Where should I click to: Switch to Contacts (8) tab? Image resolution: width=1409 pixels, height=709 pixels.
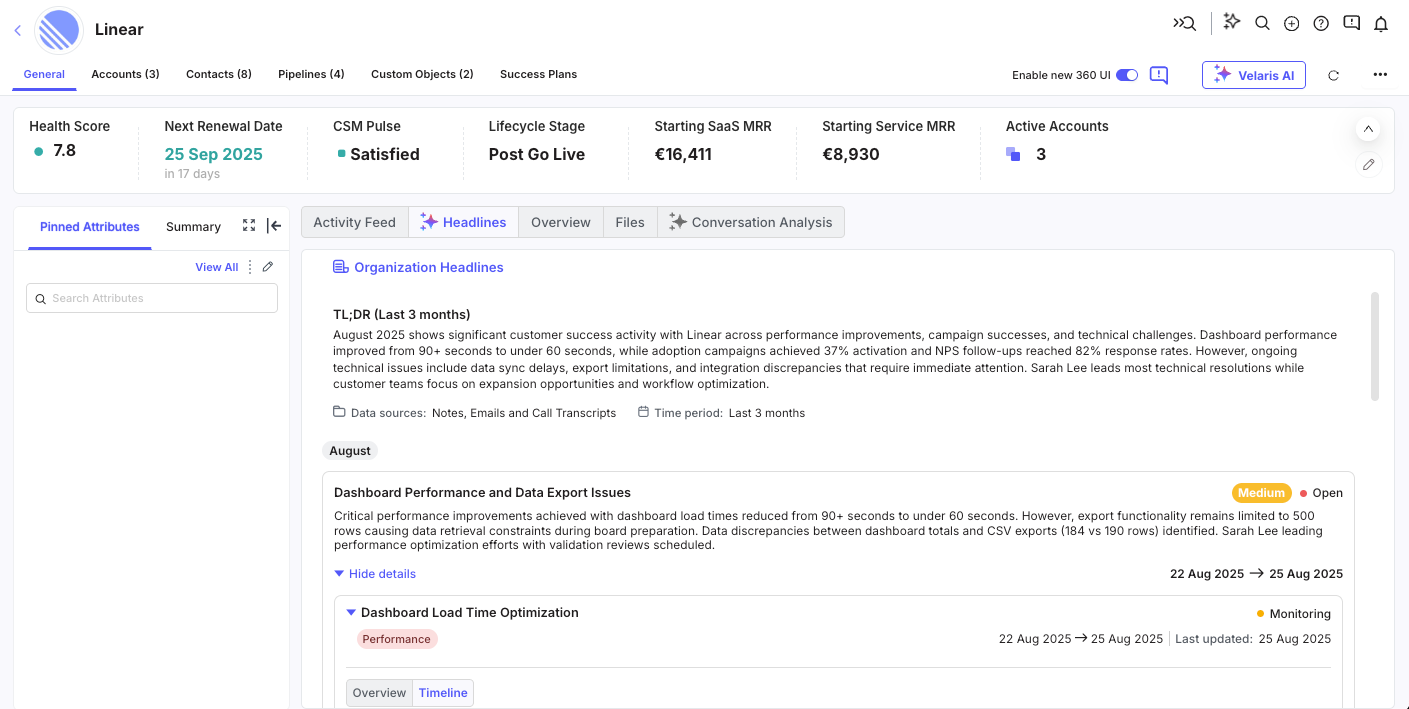(219, 74)
